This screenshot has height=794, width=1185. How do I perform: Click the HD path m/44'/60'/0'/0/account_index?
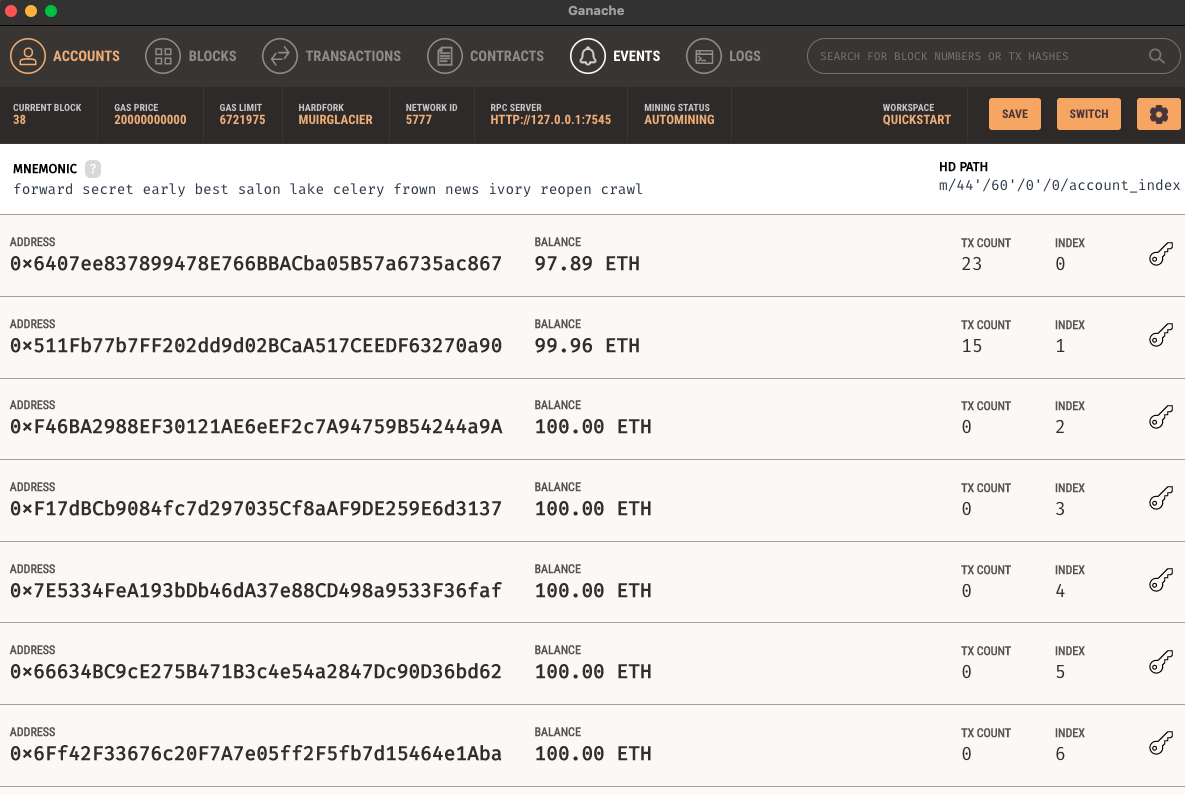1059,185
